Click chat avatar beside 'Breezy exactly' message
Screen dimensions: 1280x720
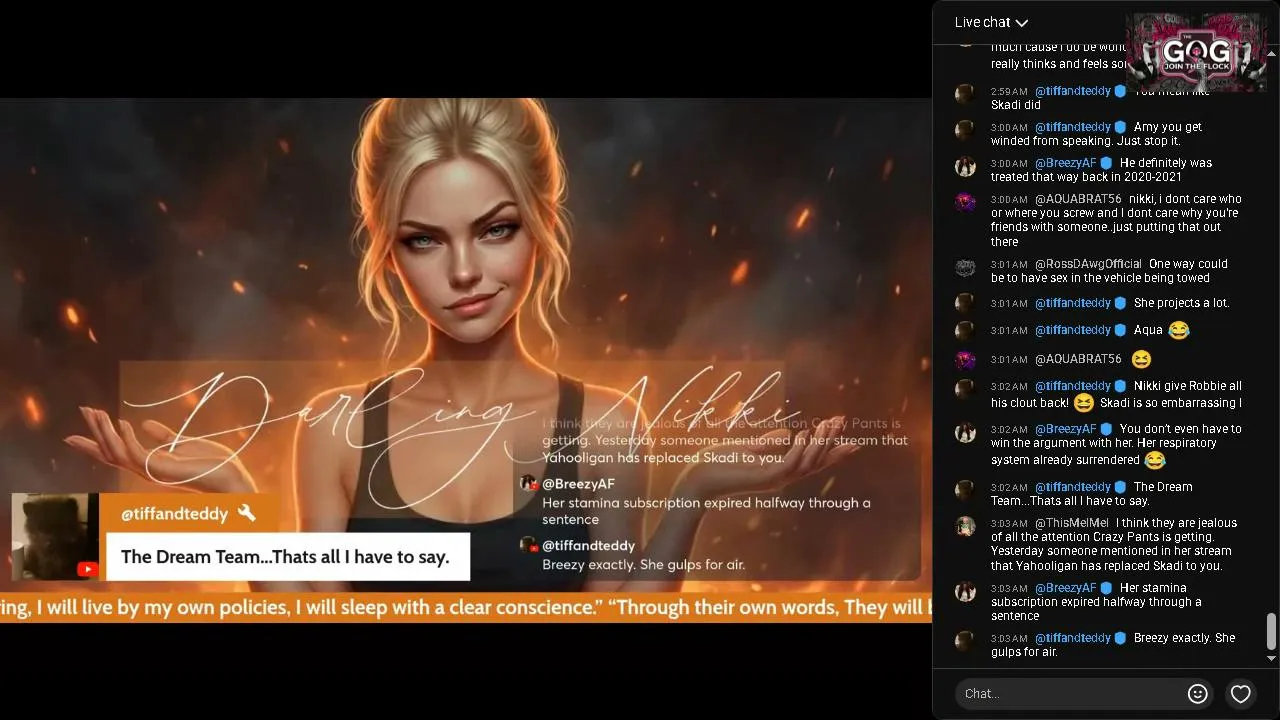coord(965,641)
